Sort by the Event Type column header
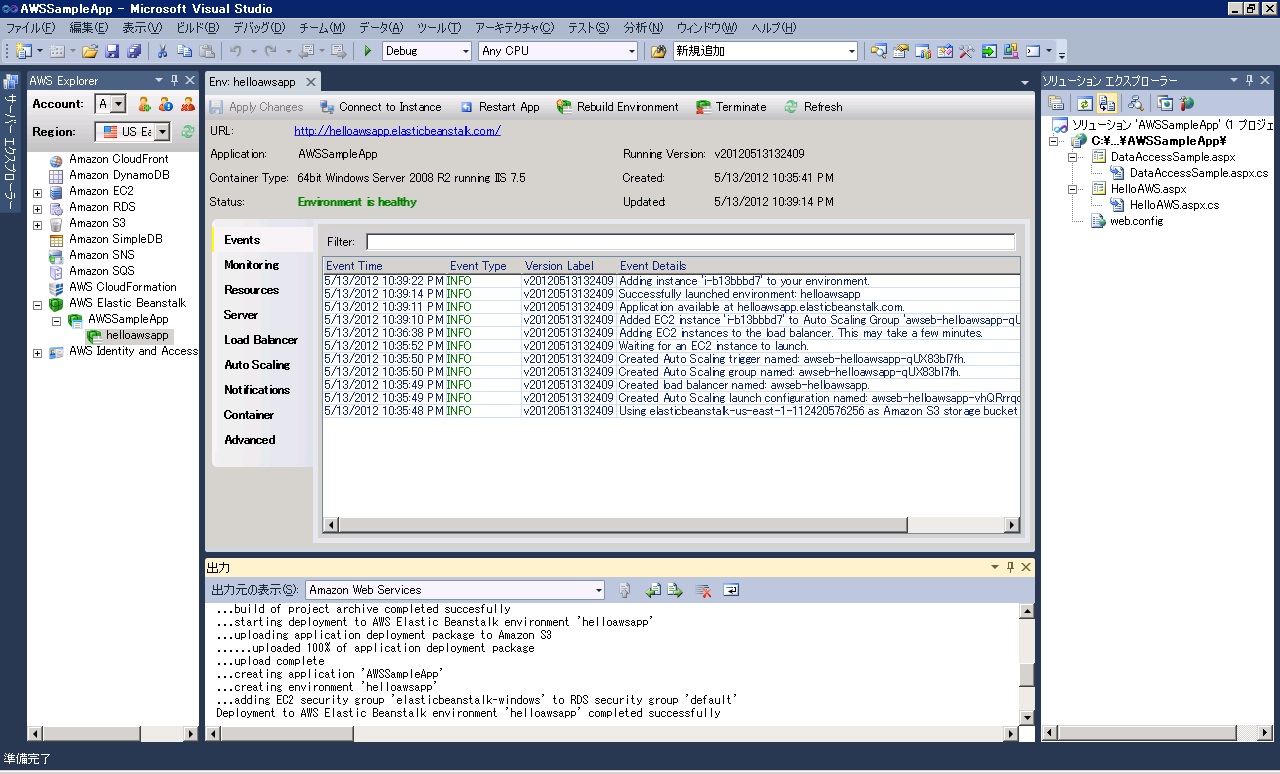Image resolution: width=1280 pixels, height=774 pixels. coord(484,266)
